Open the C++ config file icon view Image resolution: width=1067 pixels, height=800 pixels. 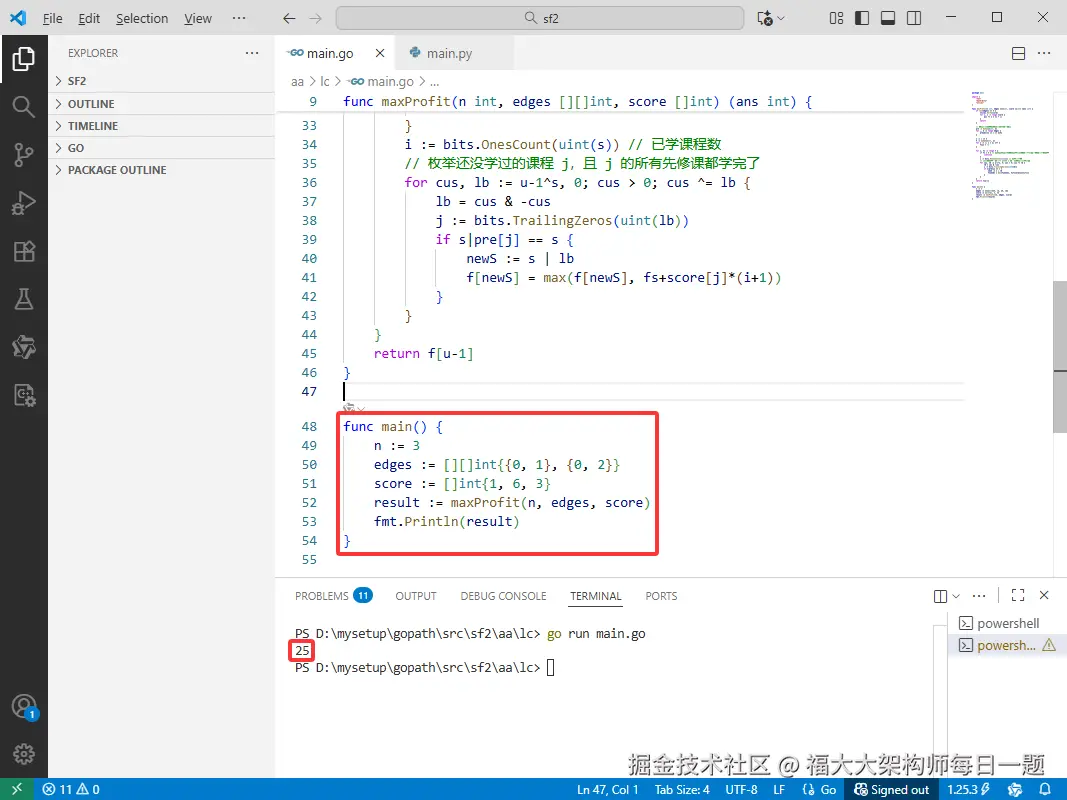point(24,395)
